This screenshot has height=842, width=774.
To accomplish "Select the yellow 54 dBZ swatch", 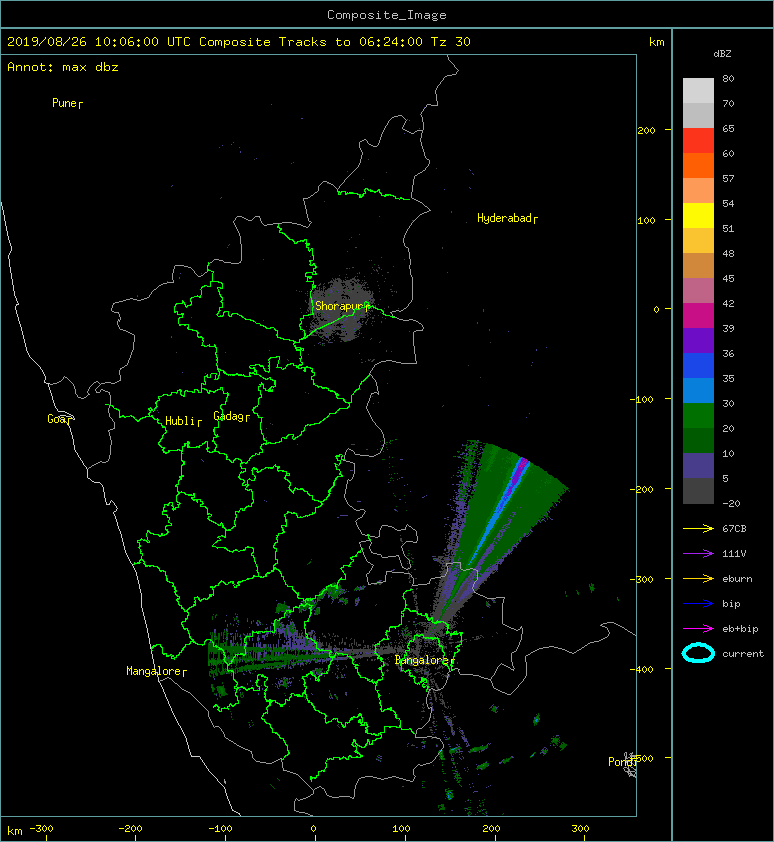I will point(698,216).
